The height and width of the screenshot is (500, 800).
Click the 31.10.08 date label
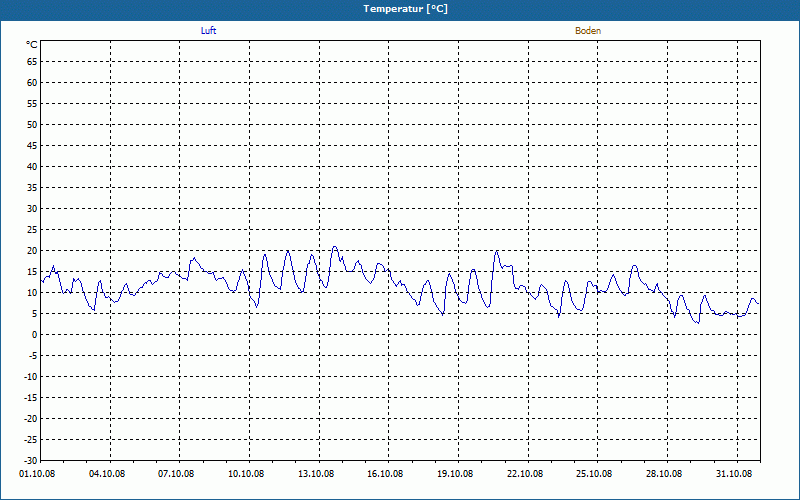tap(734, 473)
